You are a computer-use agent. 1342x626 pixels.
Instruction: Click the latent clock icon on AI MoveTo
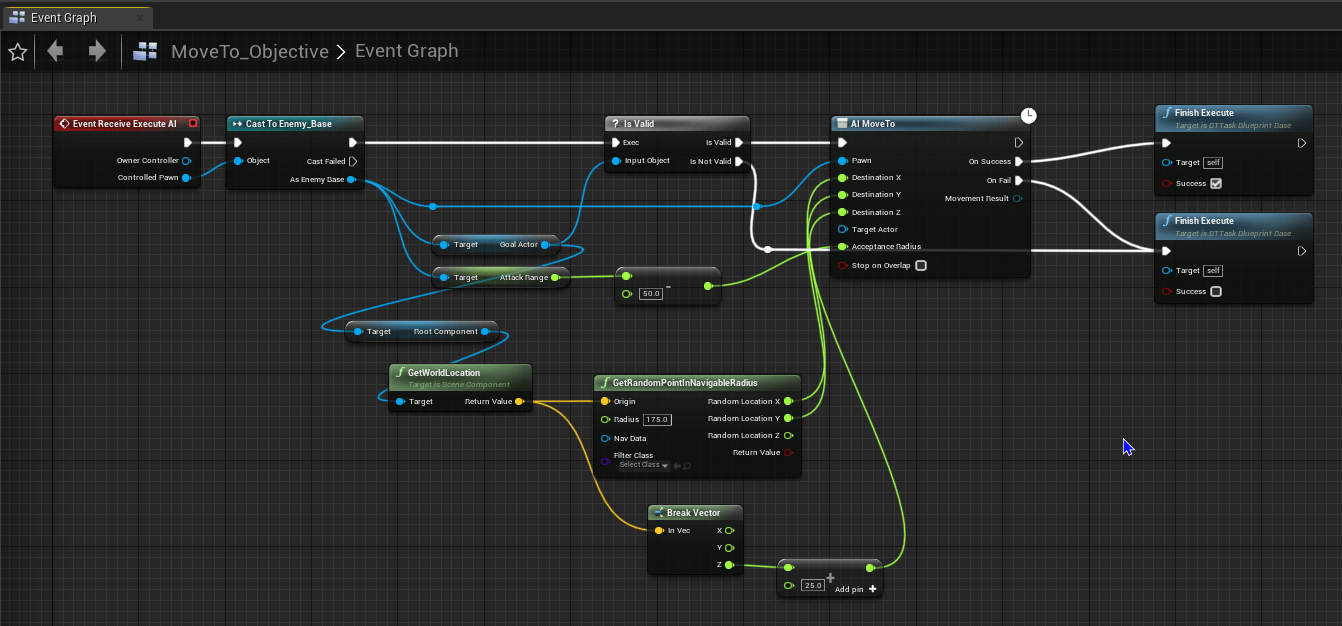[x=1027, y=116]
